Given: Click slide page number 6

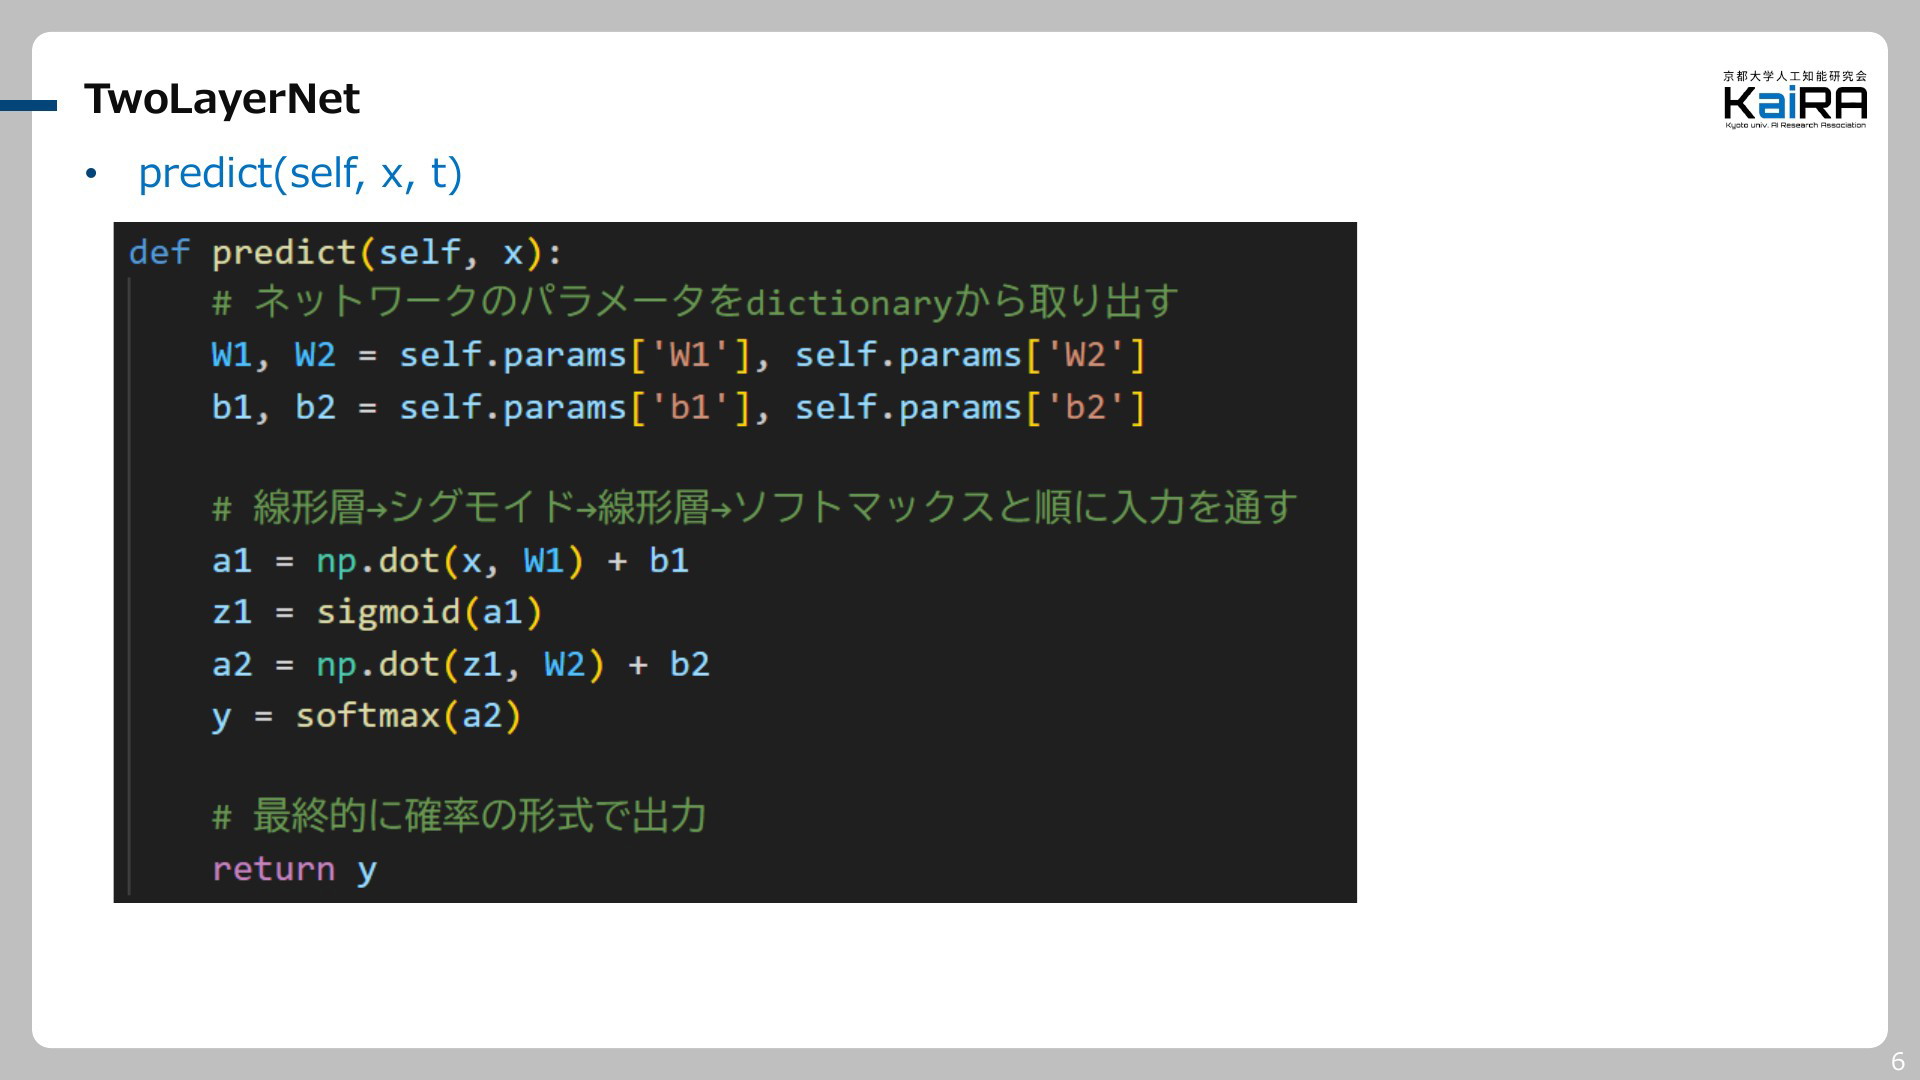Looking at the screenshot, I should 1897,1061.
